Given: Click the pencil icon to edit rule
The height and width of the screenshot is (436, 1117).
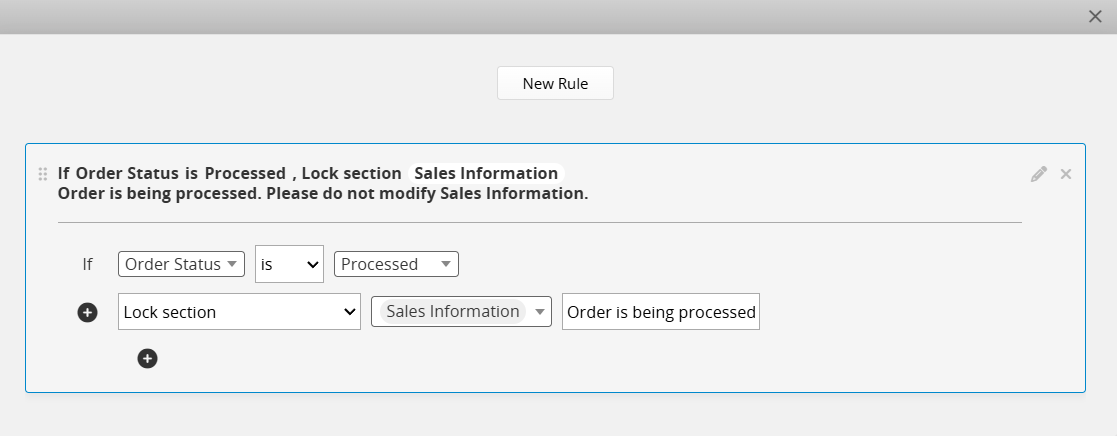Looking at the screenshot, I should pyautogui.click(x=1039, y=174).
